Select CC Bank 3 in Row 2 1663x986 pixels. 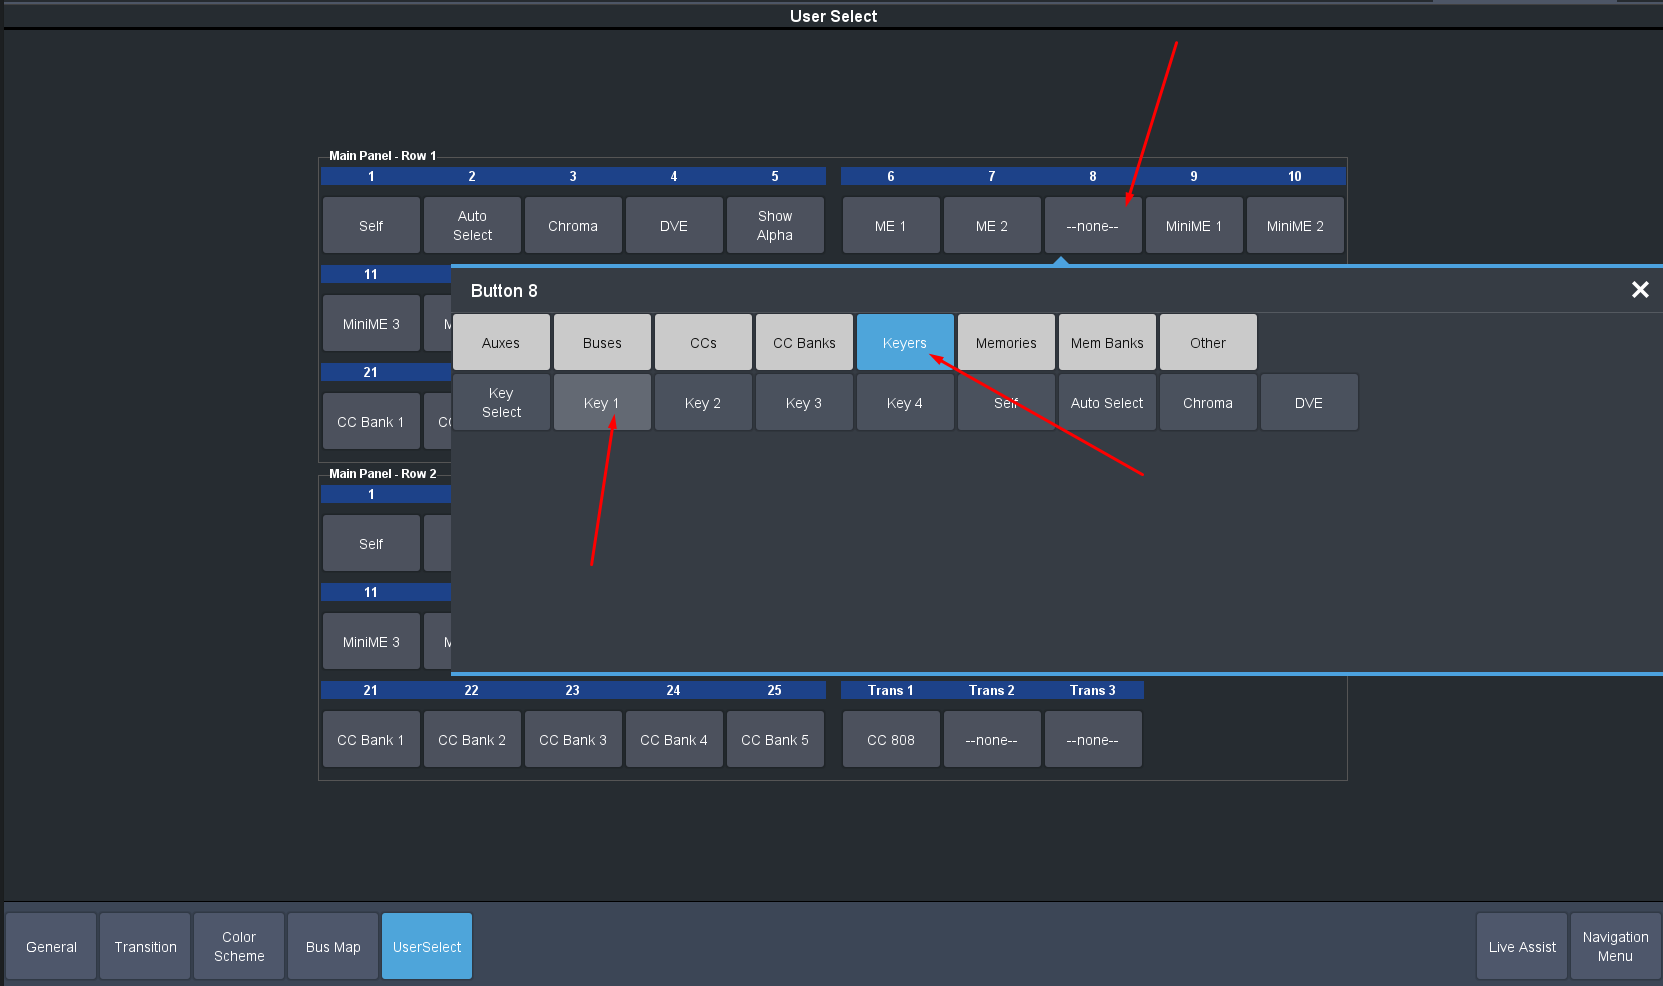572,740
